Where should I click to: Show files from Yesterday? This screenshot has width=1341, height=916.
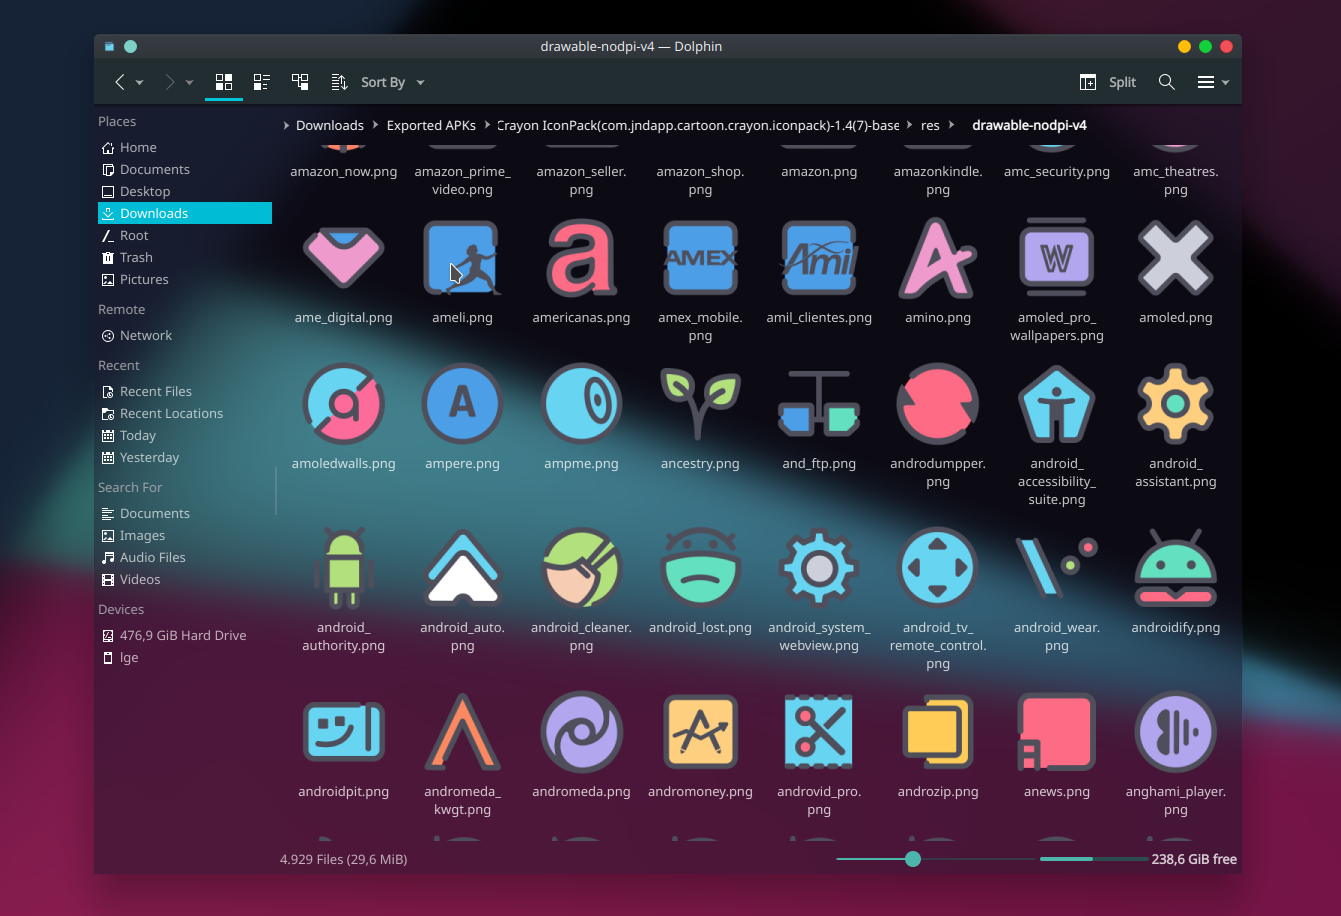(x=185, y=457)
